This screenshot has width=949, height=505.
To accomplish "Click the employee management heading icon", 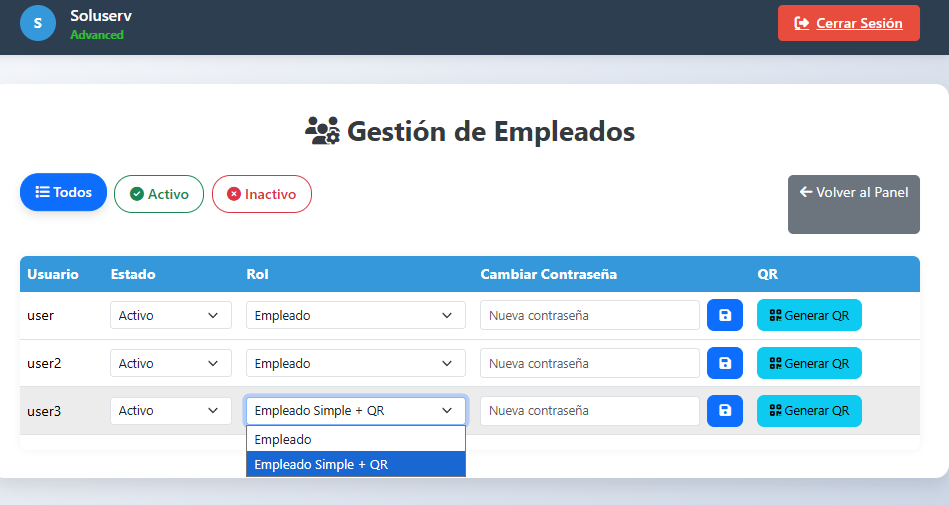I will coord(322,131).
